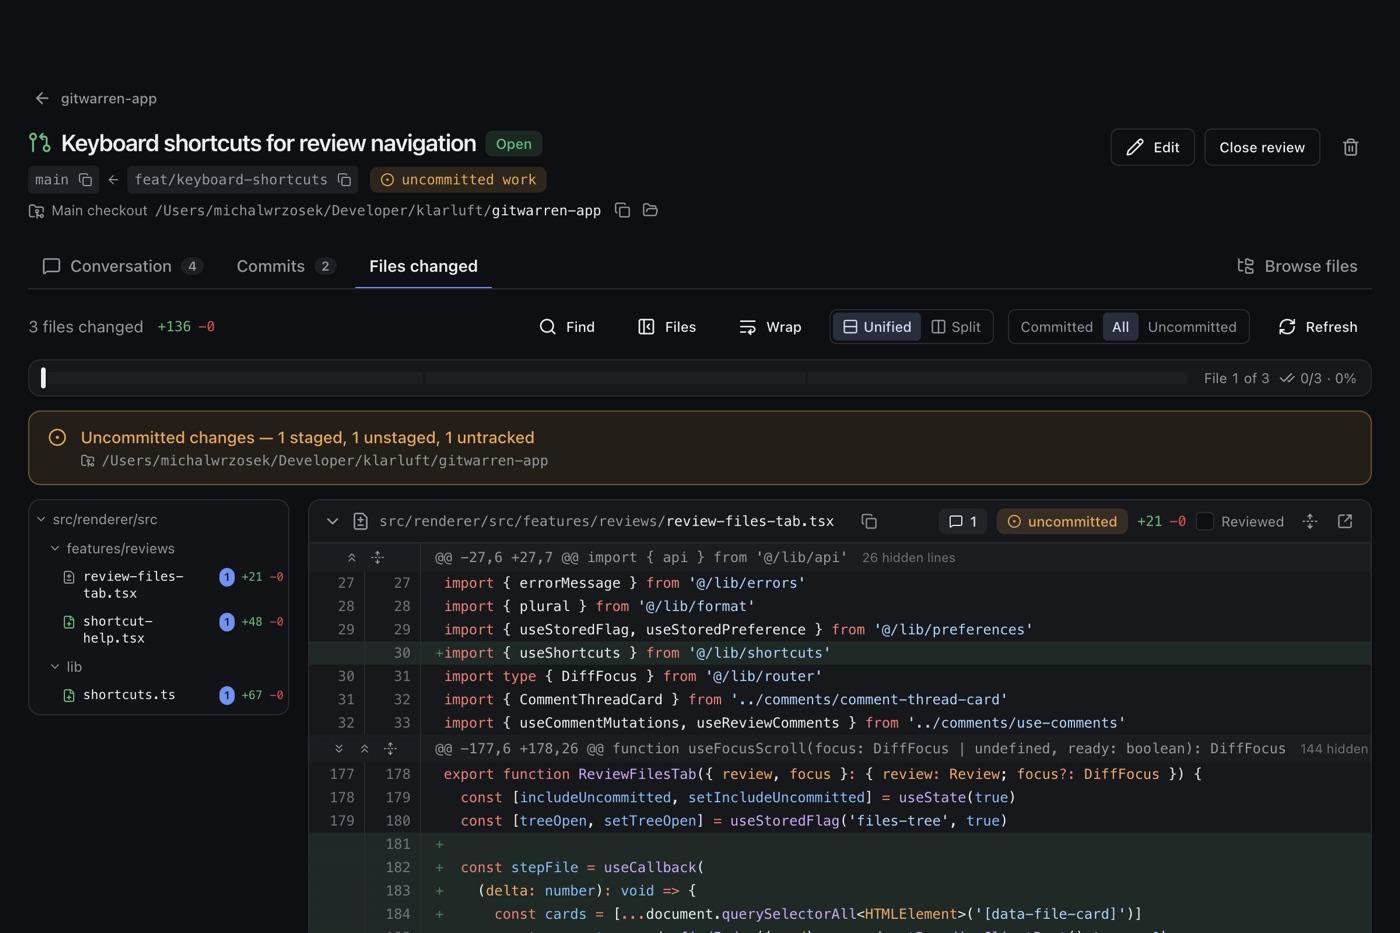Delete the review with the trash icon

tap(1350, 147)
